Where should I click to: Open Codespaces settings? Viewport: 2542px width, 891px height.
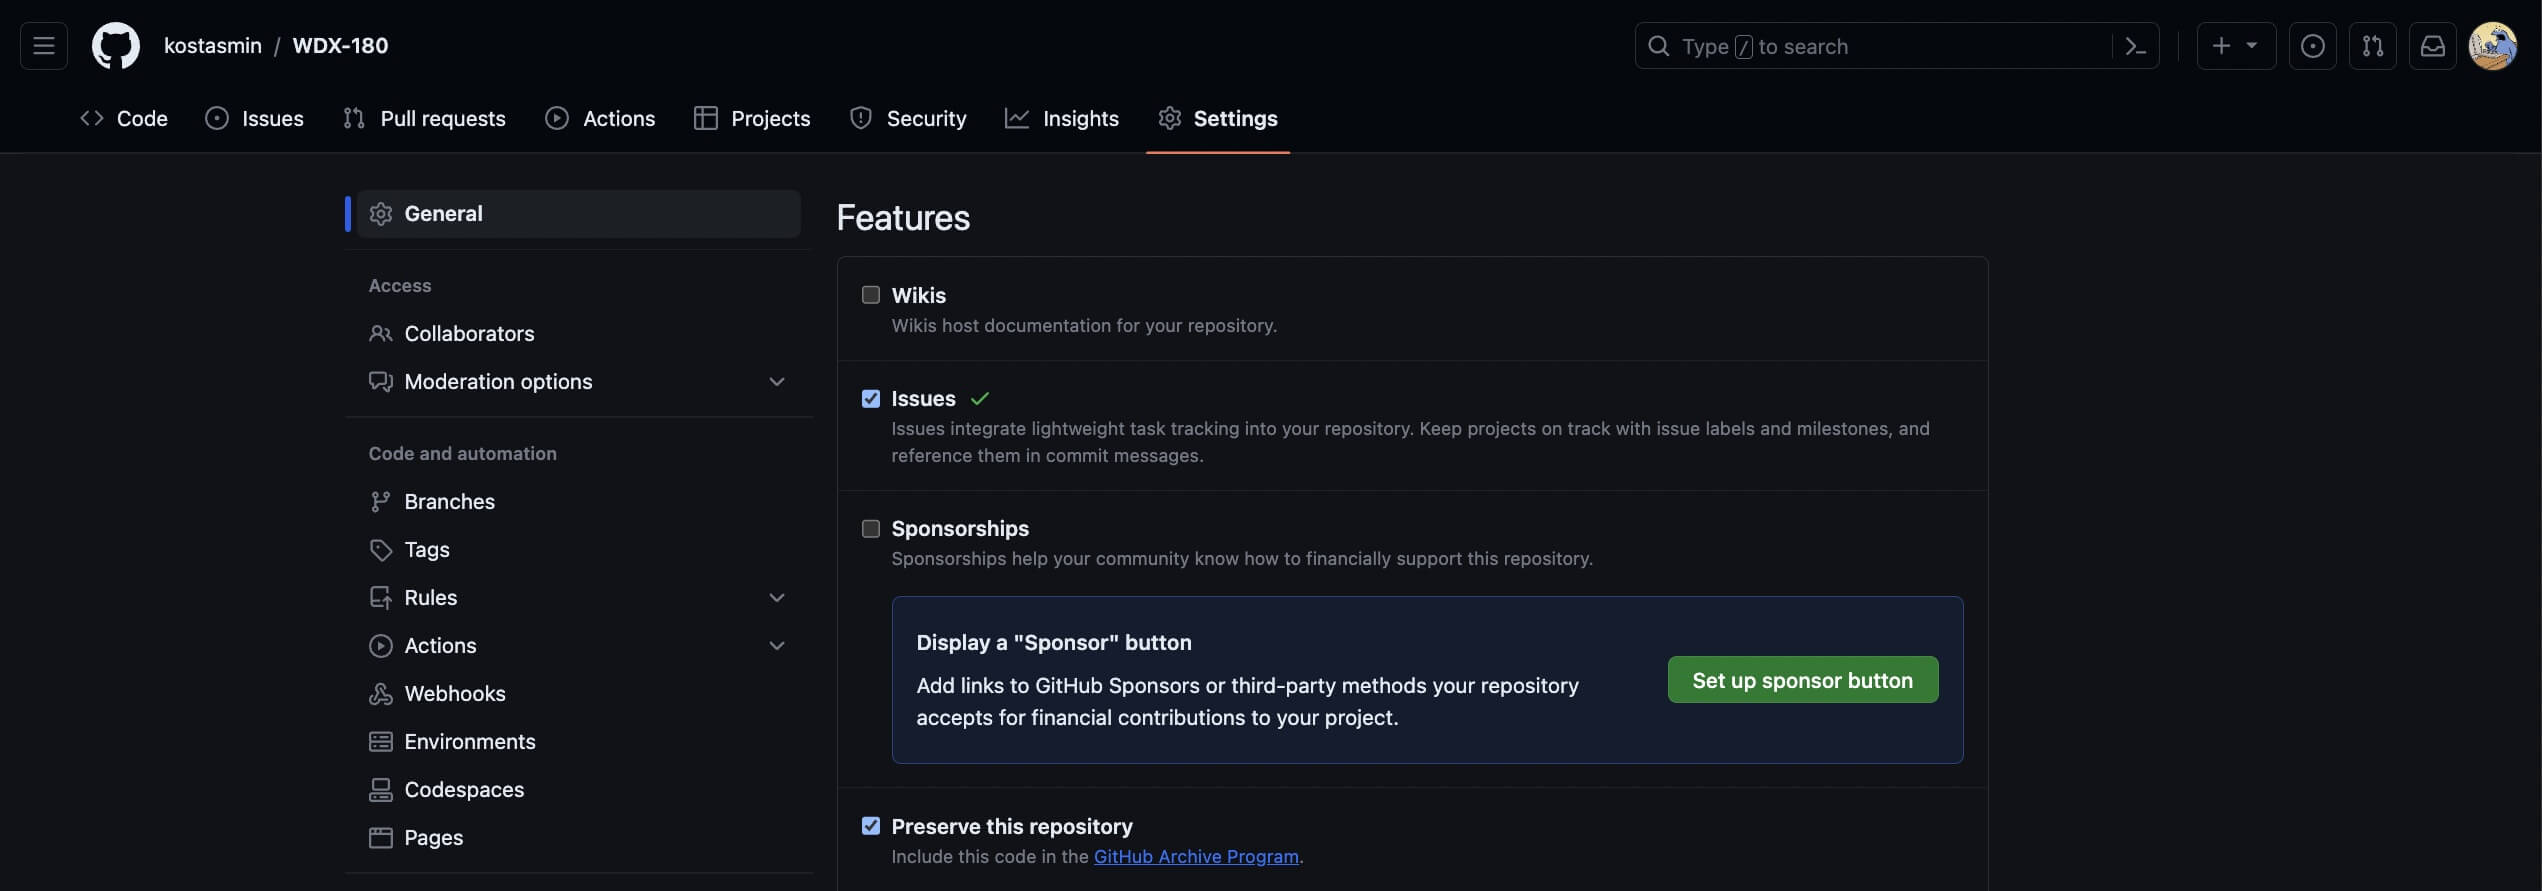[x=579, y=790]
